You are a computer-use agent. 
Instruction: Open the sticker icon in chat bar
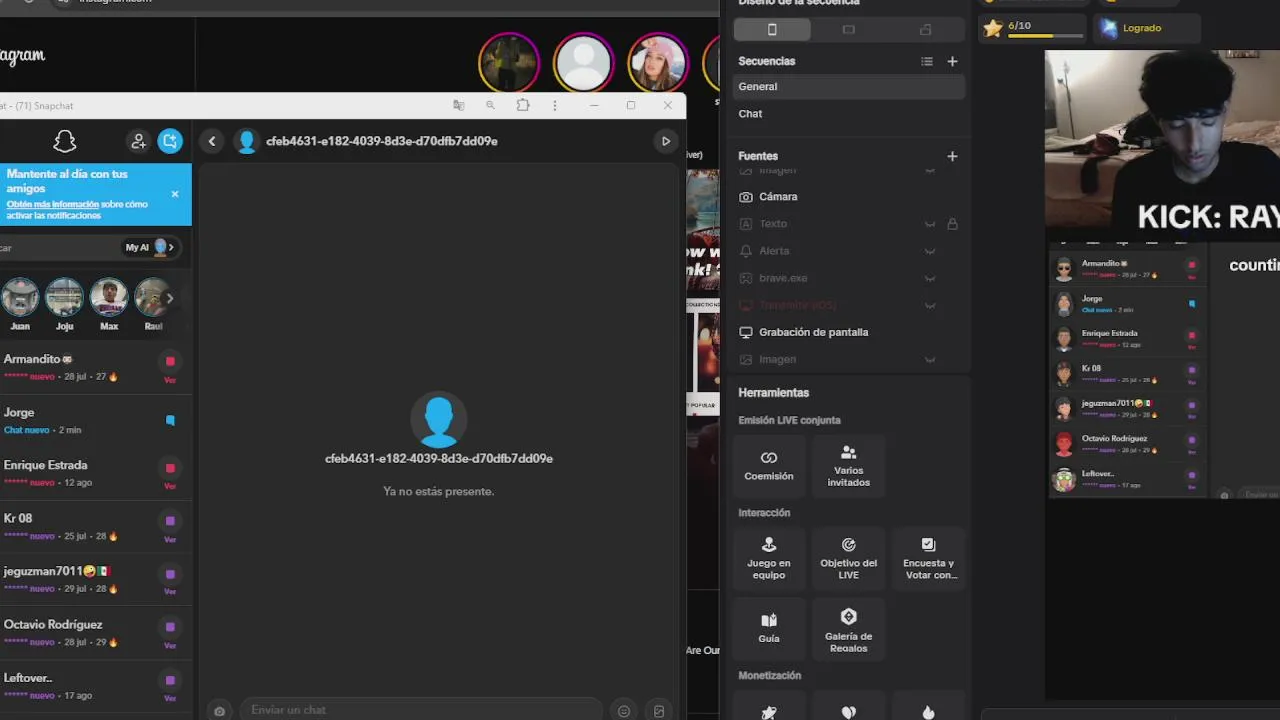(659, 711)
